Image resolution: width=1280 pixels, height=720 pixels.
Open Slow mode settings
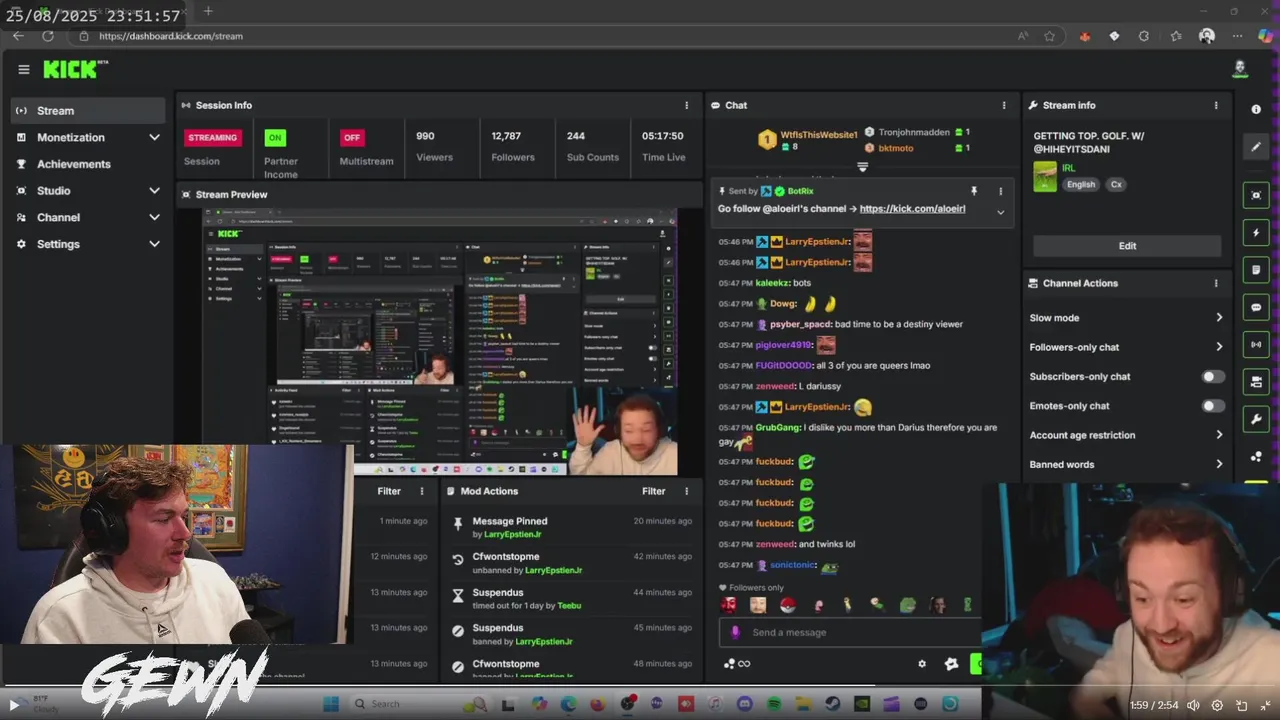tap(1127, 318)
